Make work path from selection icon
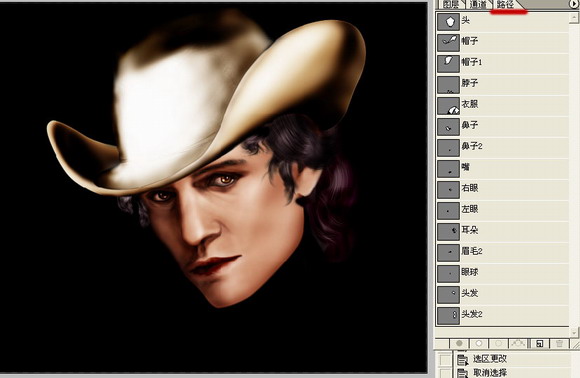Image resolution: width=580 pixels, height=378 pixels. [518, 344]
